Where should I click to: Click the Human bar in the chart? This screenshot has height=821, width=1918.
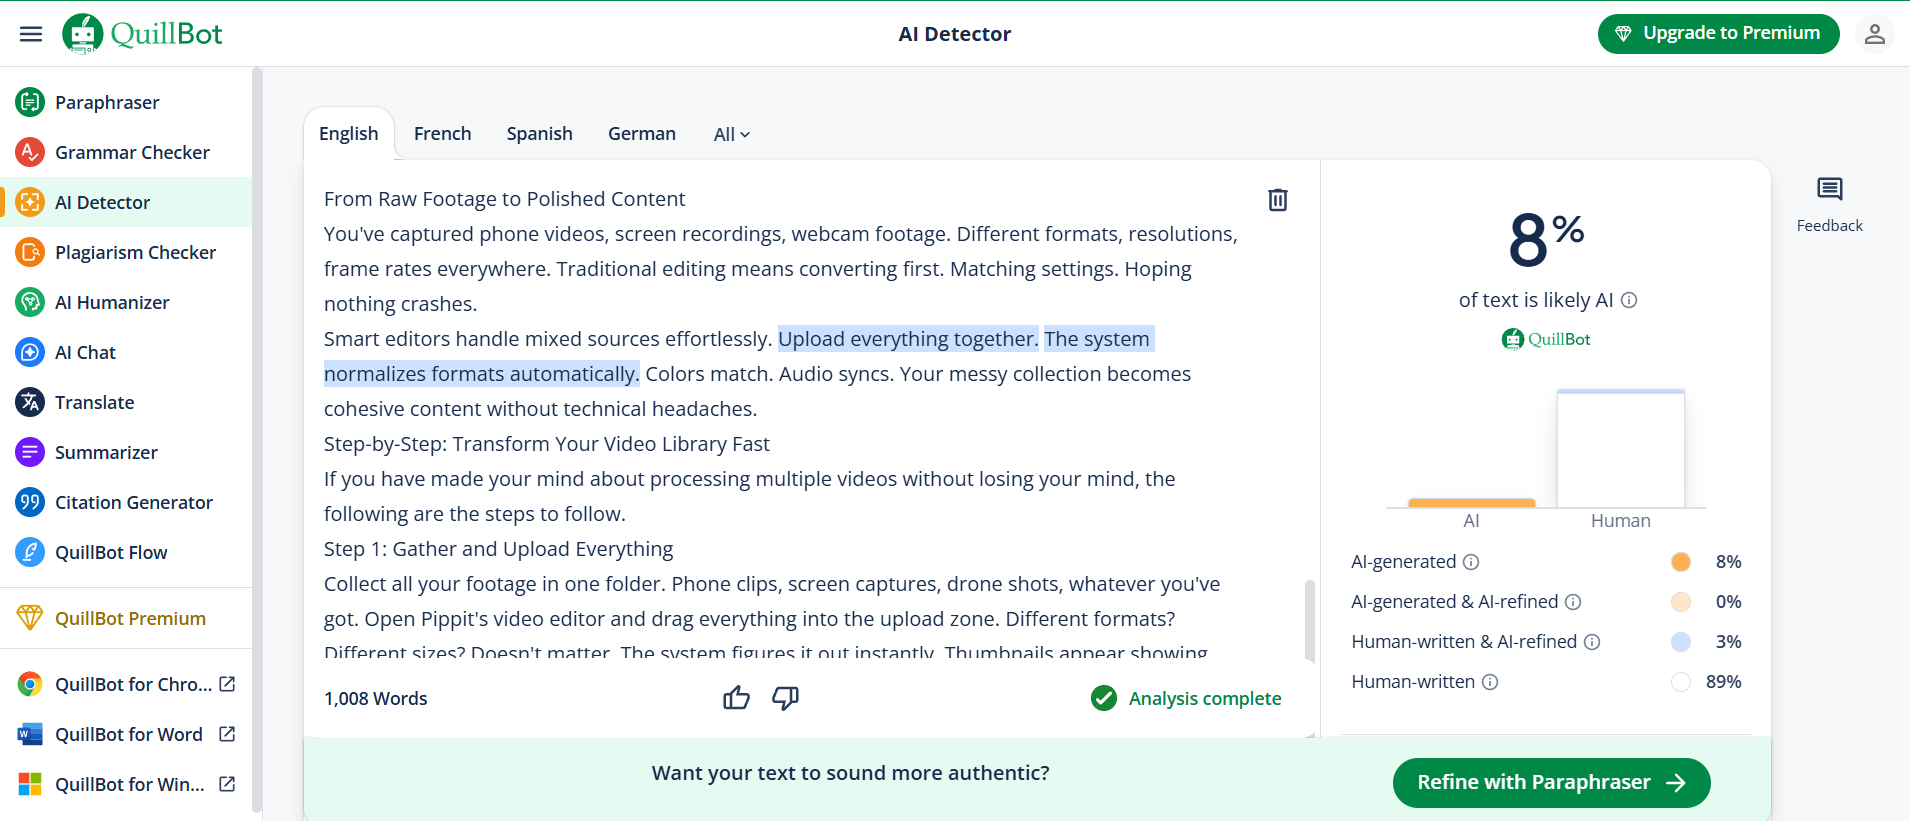point(1621,449)
